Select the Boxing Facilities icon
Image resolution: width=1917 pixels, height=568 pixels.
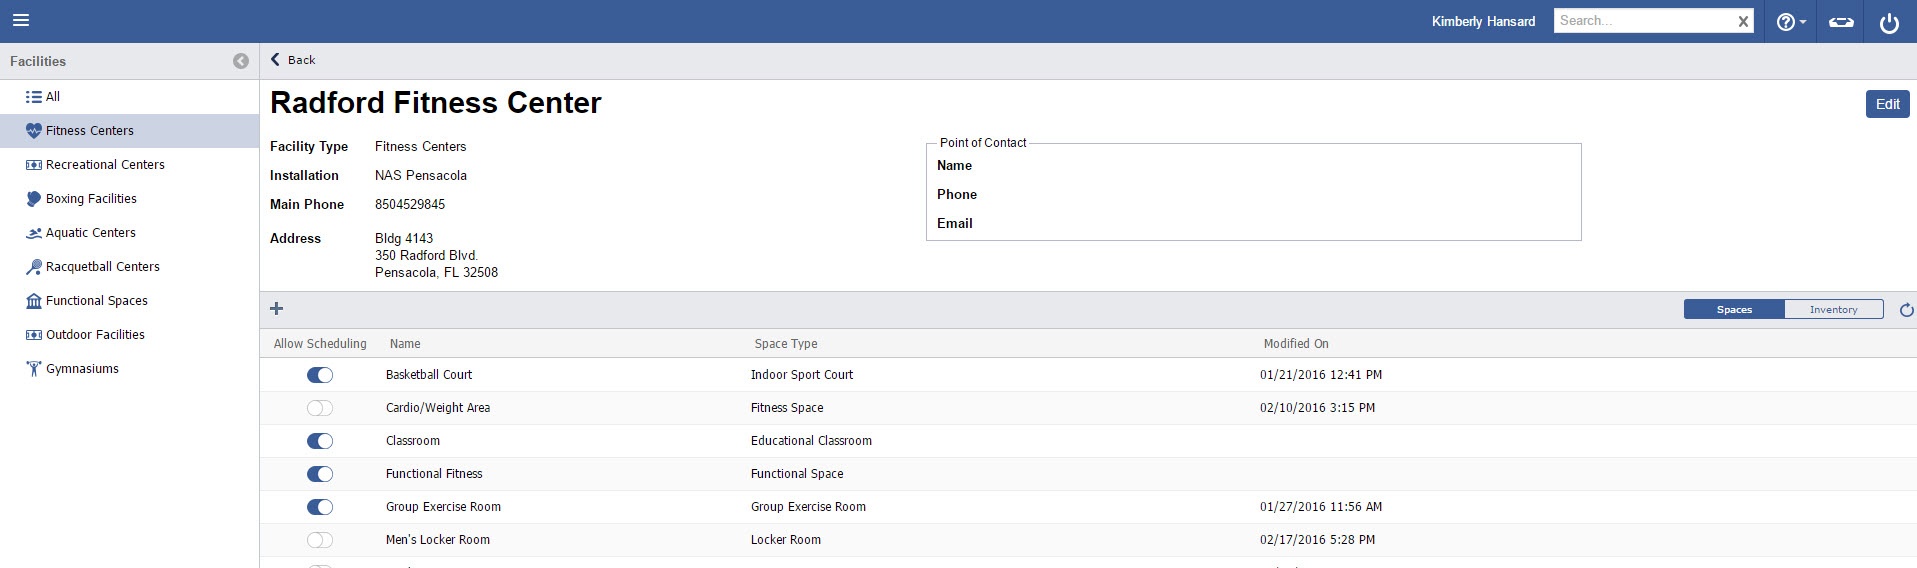(34, 199)
